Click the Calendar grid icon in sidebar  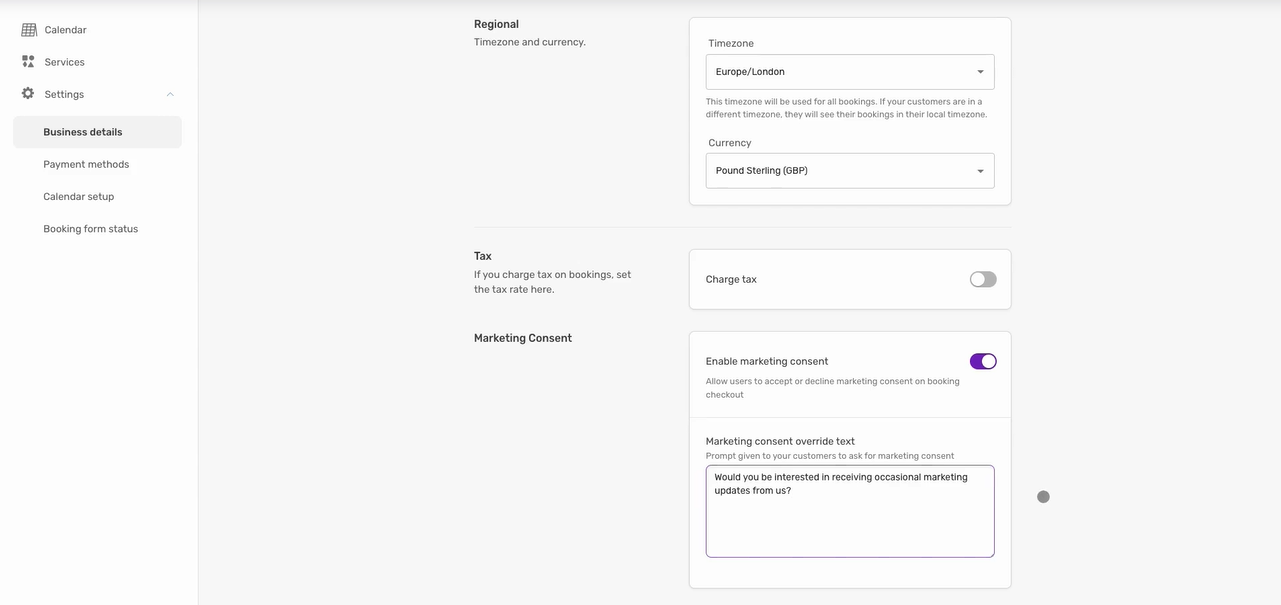(x=29, y=30)
